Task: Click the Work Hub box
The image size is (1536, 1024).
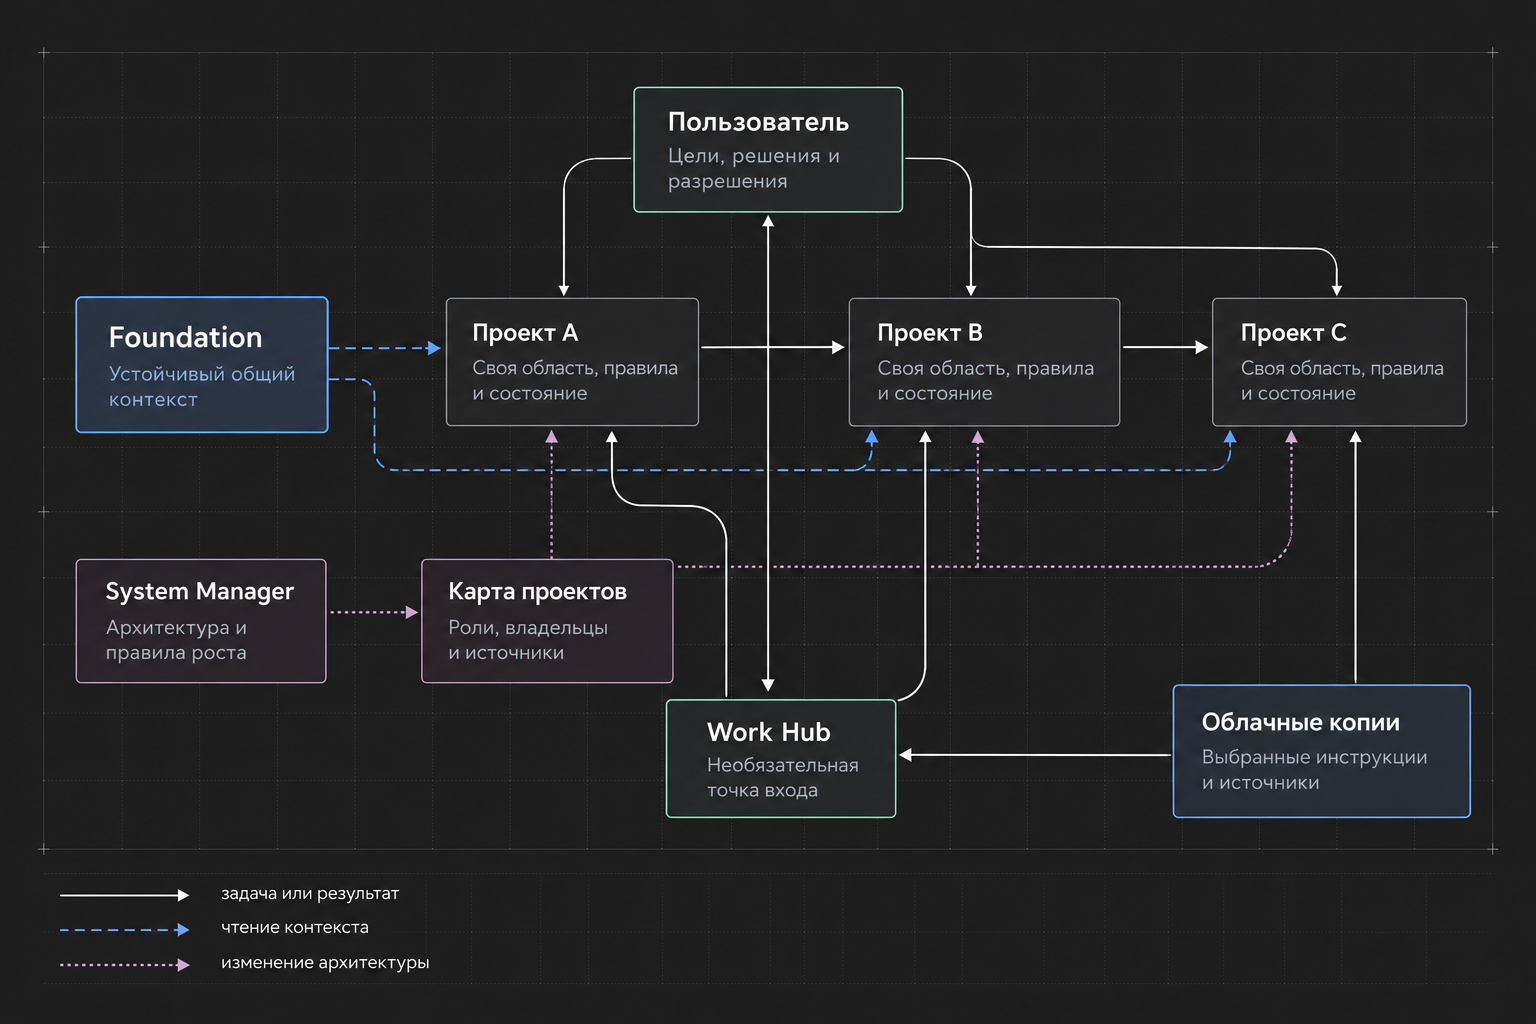Action: point(781,758)
